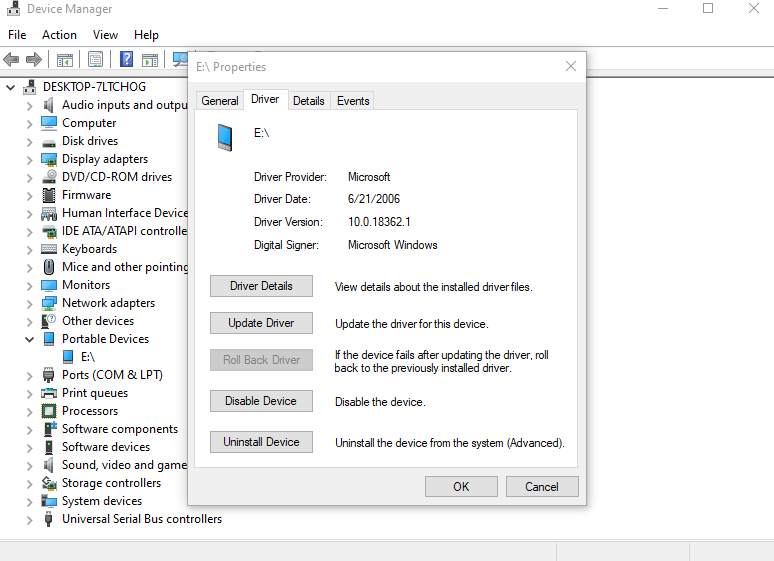The image size is (774, 561).
Task: Expand the Network adapters category
Action: 30,304
